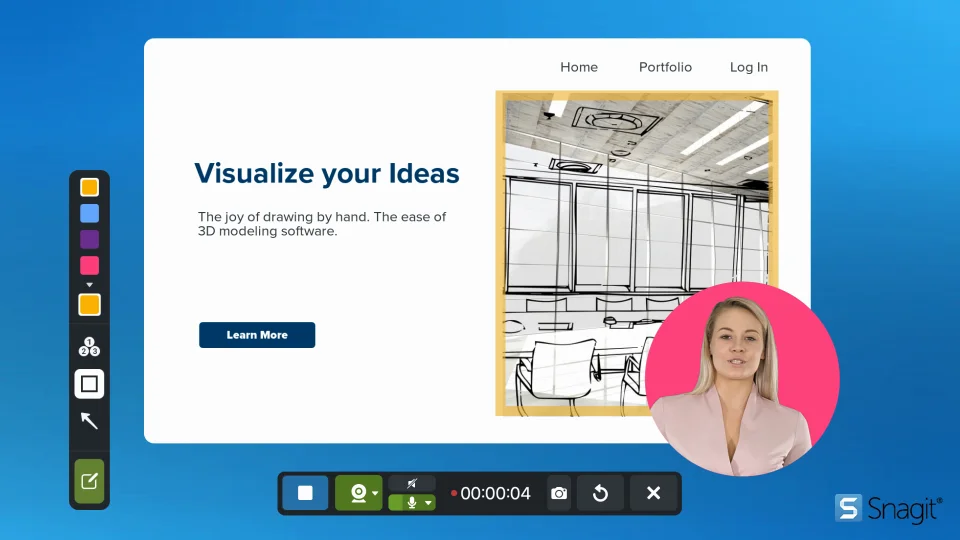960x540 pixels.
Task: Pick the purple color swatch
Action: (89, 239)
